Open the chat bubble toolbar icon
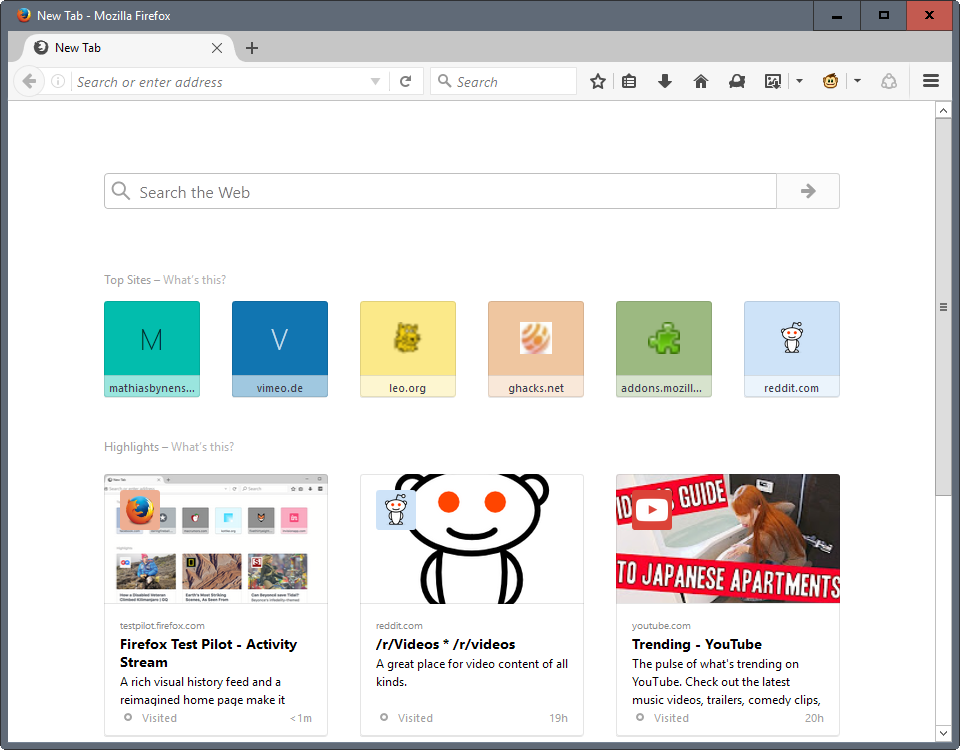 point(737,81)
